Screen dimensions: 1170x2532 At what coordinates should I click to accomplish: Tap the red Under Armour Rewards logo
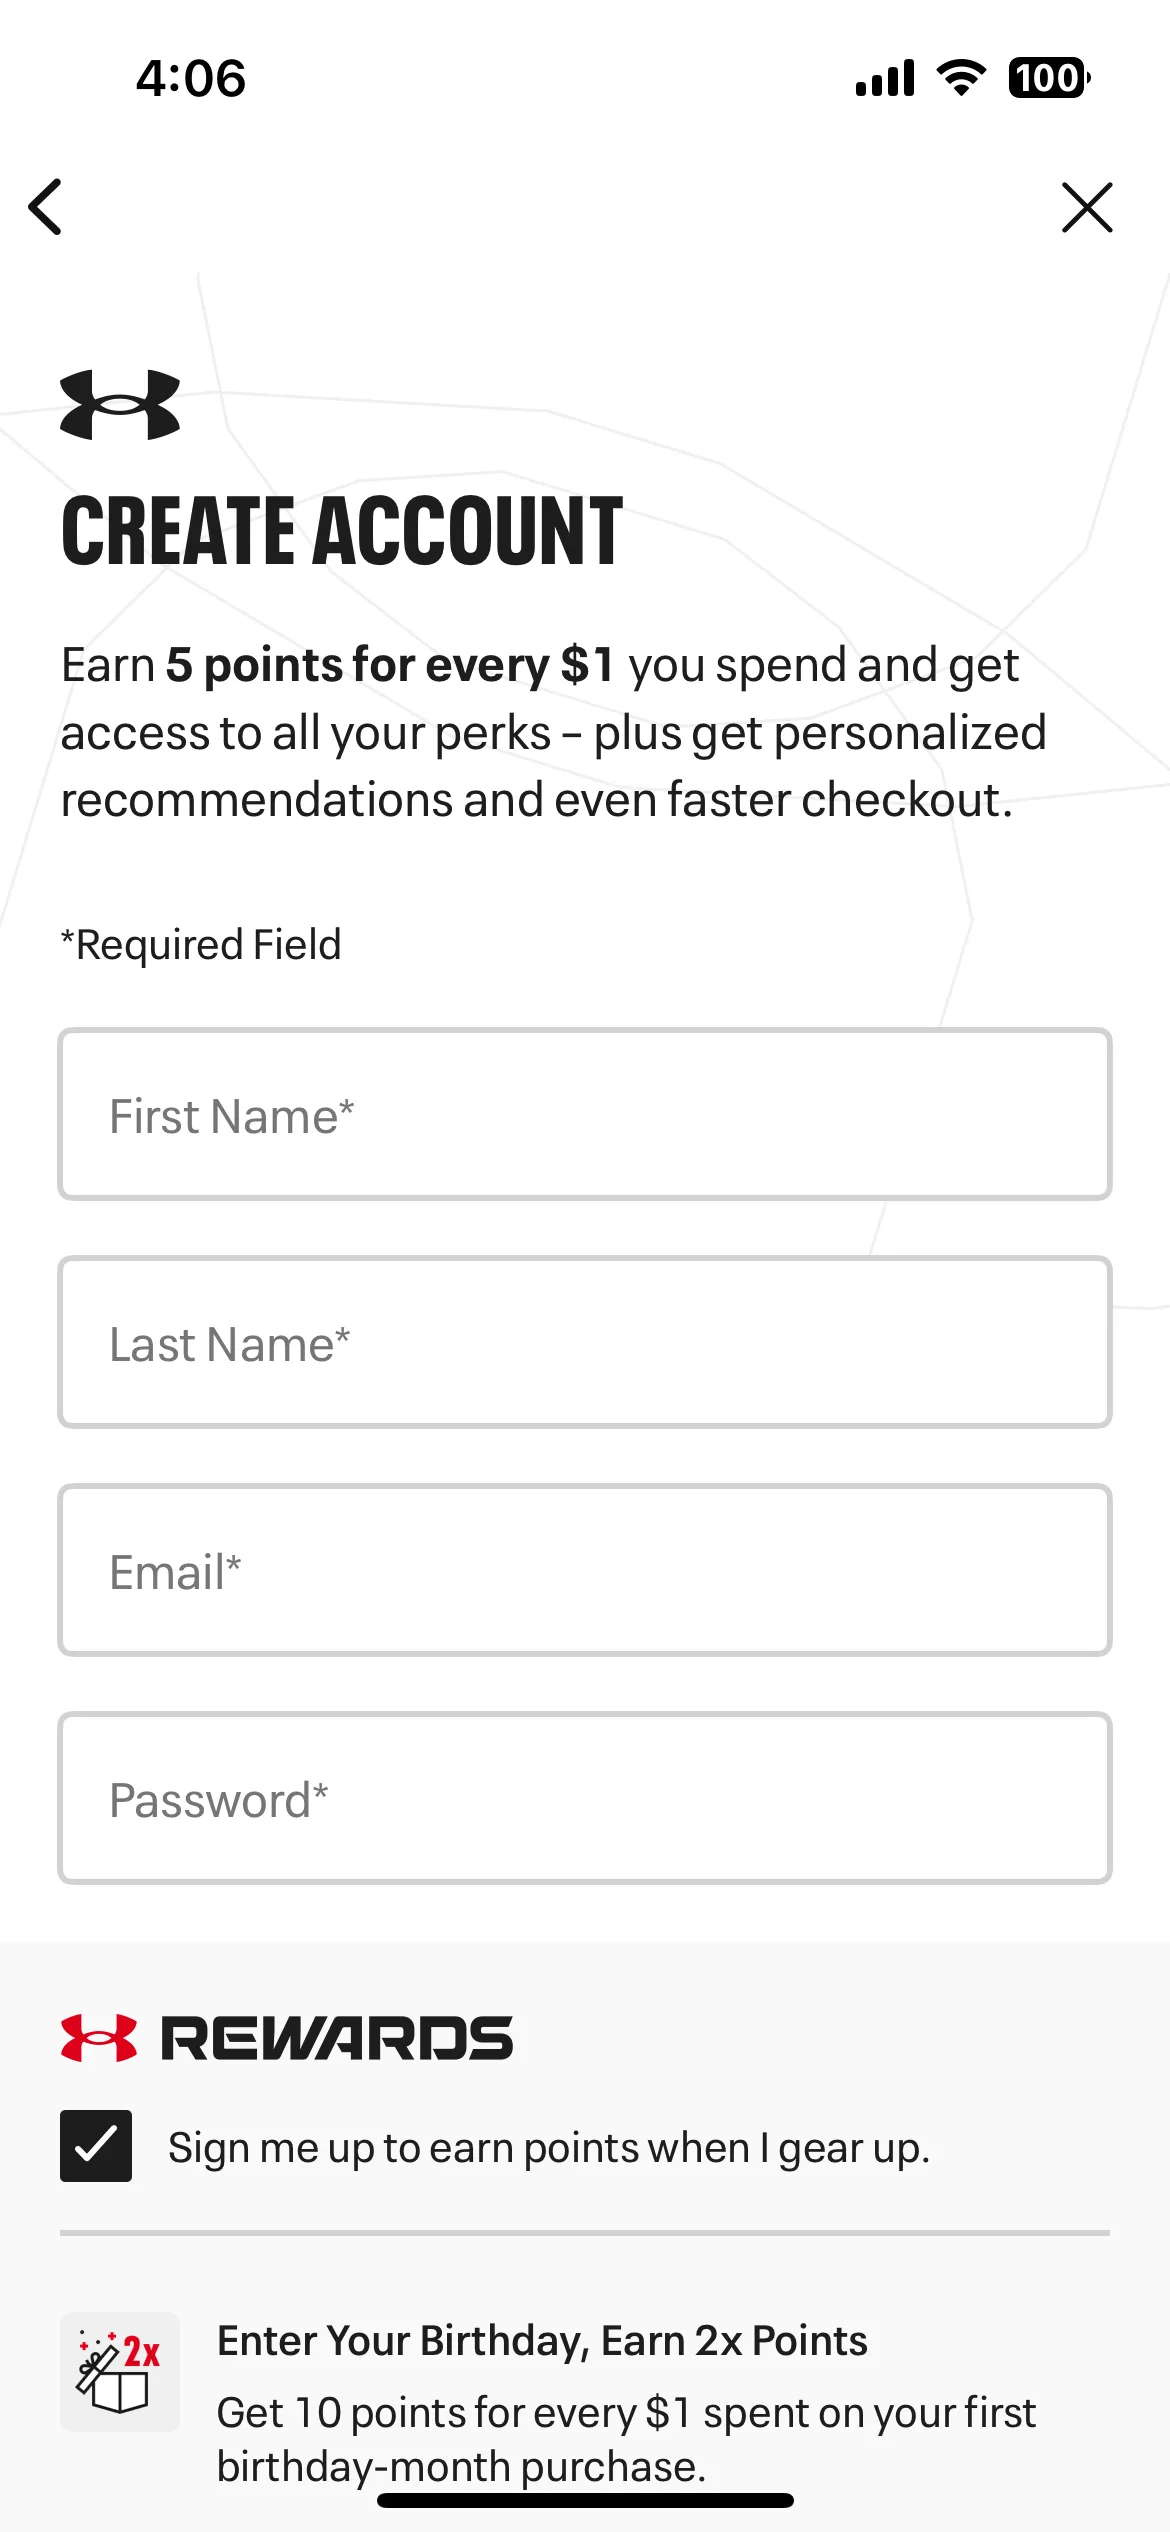99,2038
